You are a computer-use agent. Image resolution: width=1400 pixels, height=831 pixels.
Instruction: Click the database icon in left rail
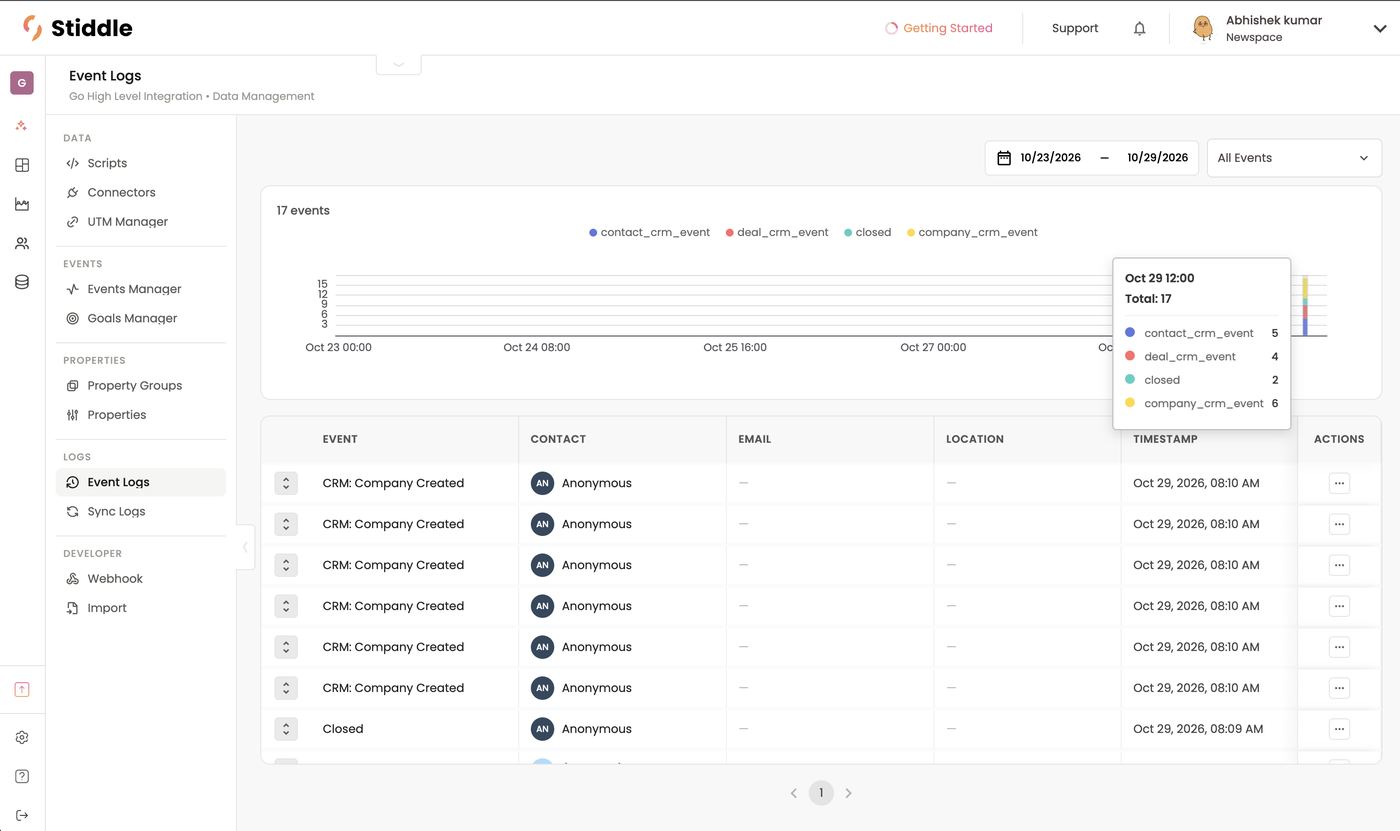[x=22, y=282]
